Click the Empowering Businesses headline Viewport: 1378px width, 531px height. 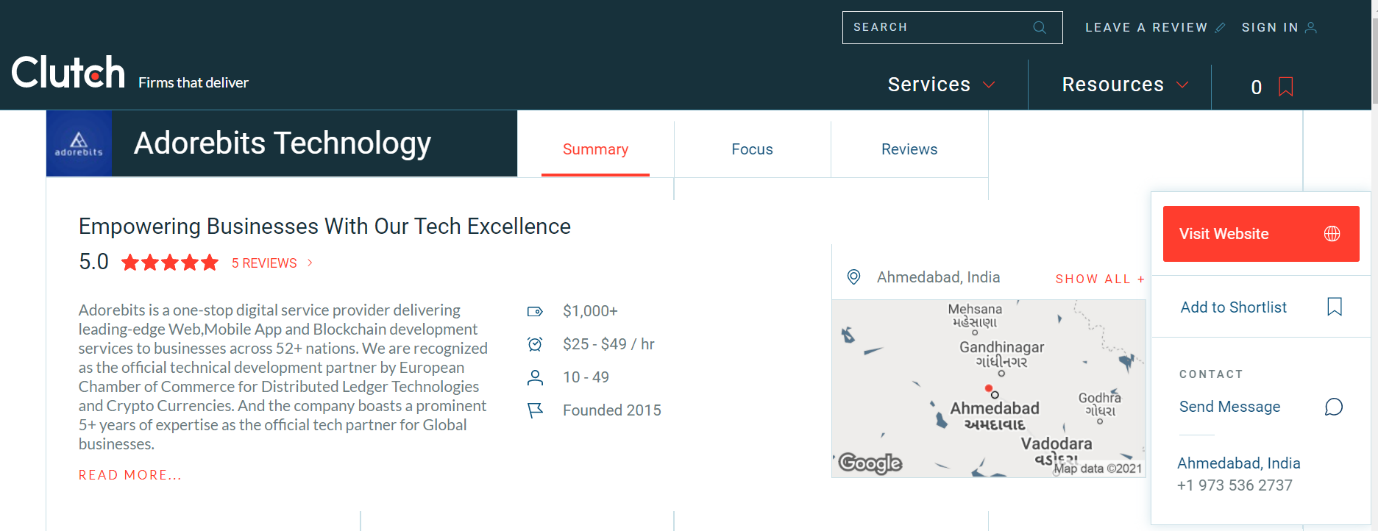point(325,226)
